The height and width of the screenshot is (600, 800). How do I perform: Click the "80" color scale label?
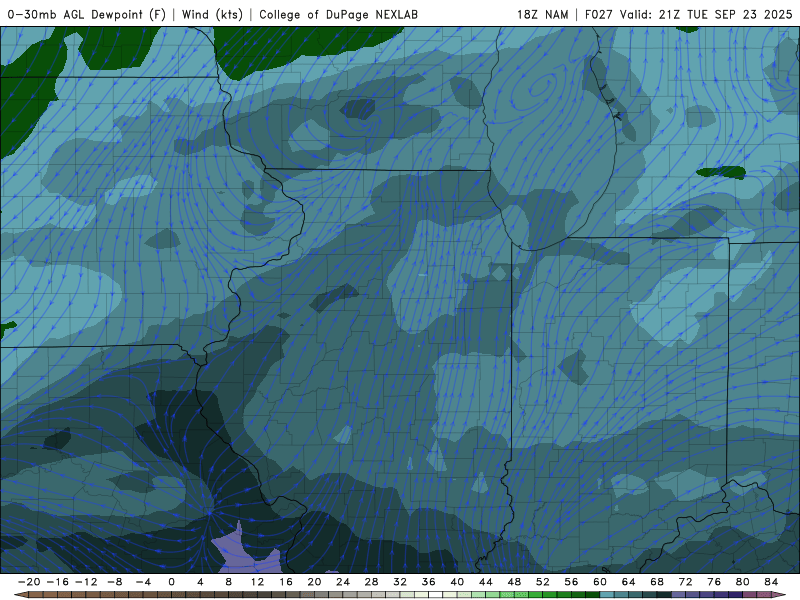(x=743, y=582)
